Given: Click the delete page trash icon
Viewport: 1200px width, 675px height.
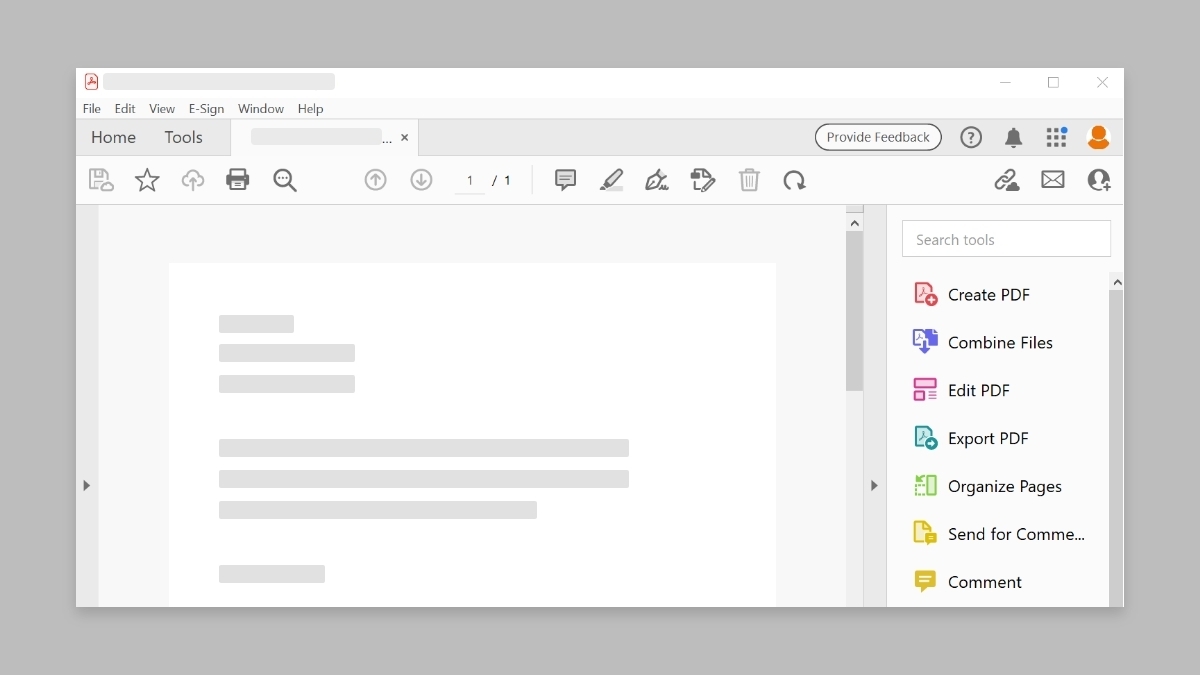Looking at the screenshot, I should pyautogui.click(x=749, y=180).
